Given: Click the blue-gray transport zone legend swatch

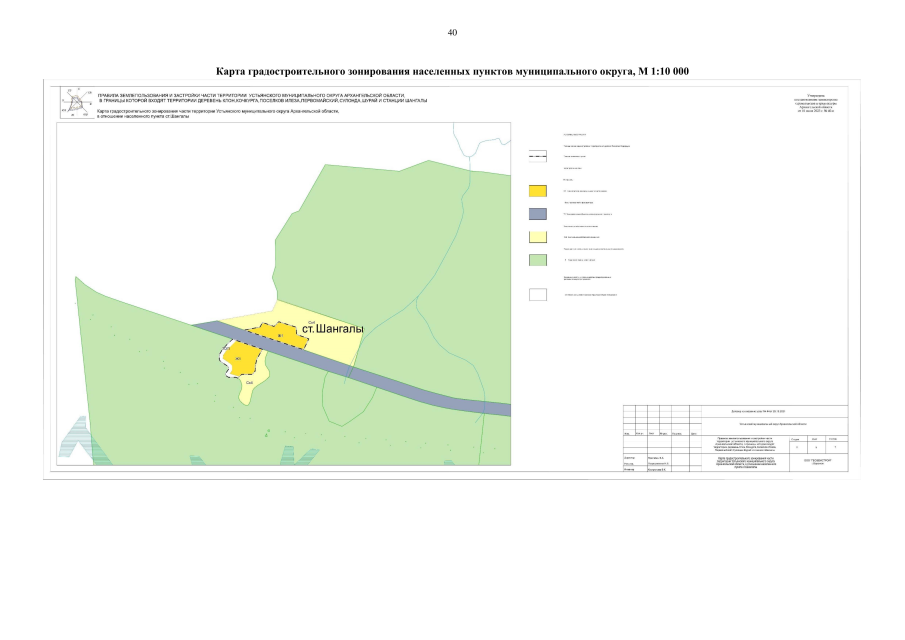Looking at the screenshot, I should coord(537,214).
